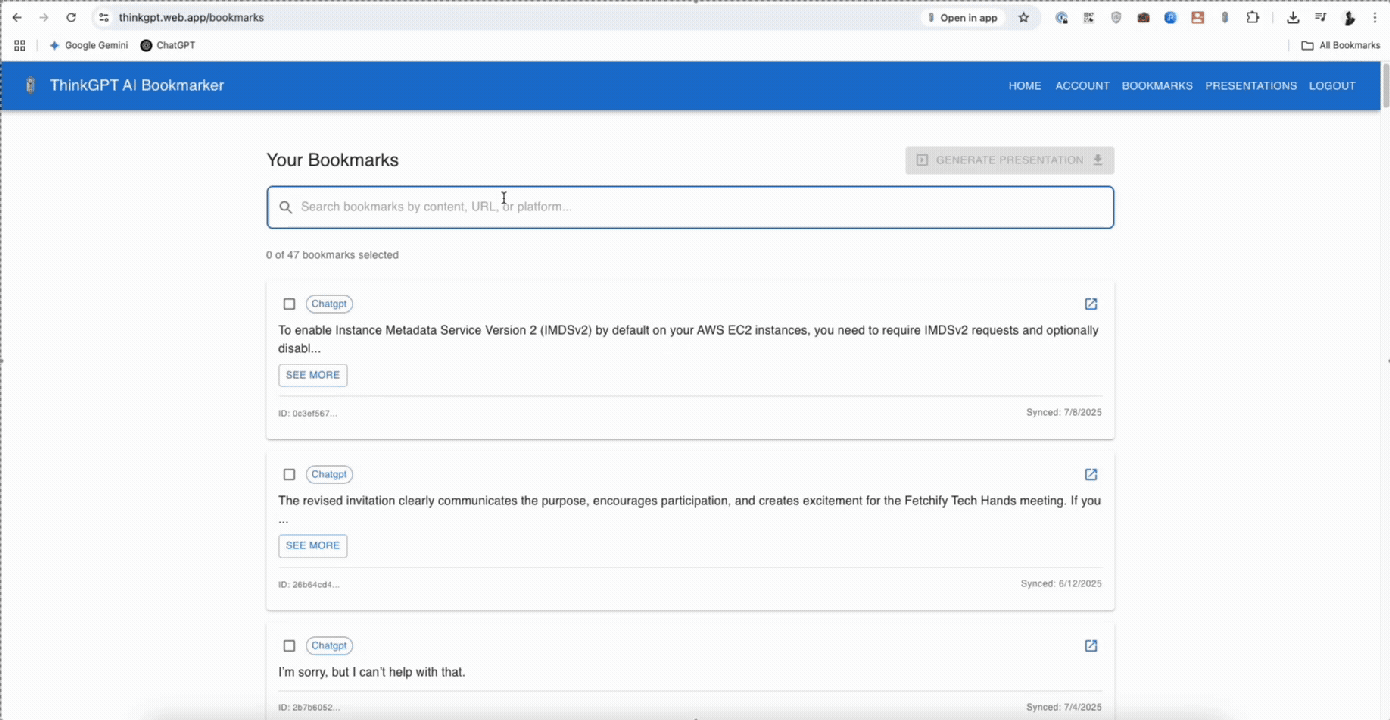Open the All Bookmarks folder
Screen dimensions: 1390x720
point(1340,45)
